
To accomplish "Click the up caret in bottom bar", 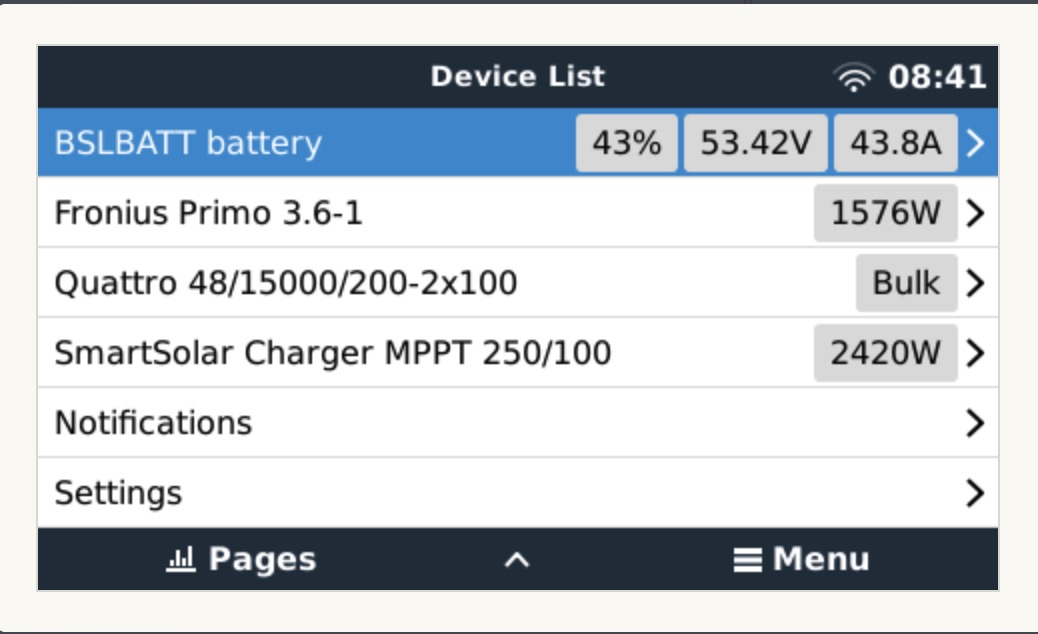I will [516, 560].
